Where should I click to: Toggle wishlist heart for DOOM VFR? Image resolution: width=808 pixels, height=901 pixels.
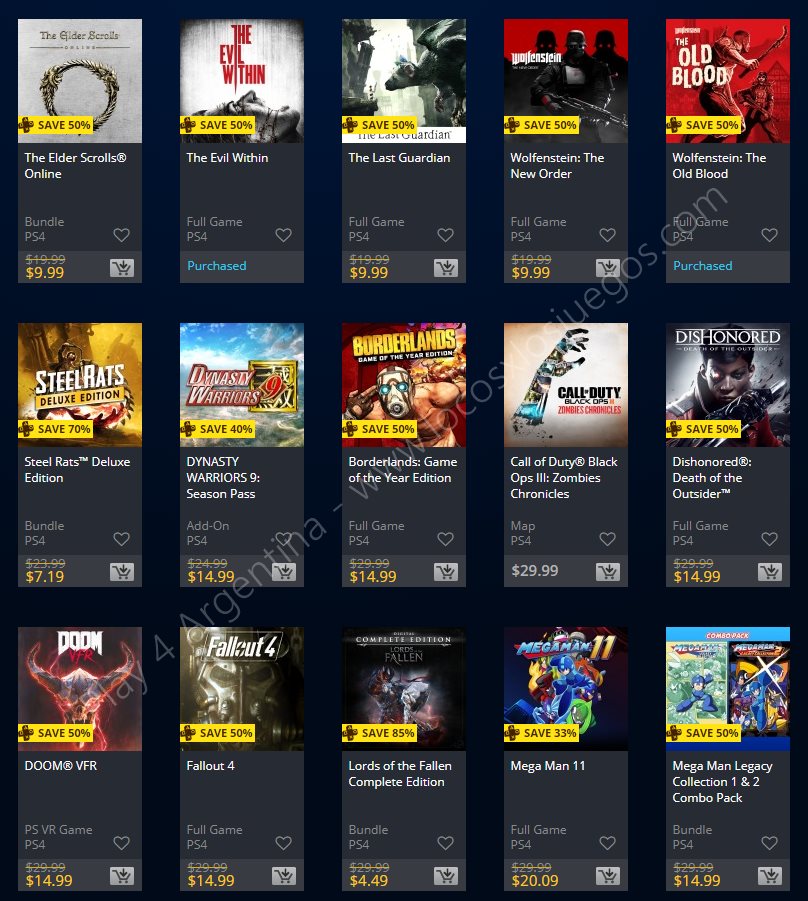coord(121,843)
